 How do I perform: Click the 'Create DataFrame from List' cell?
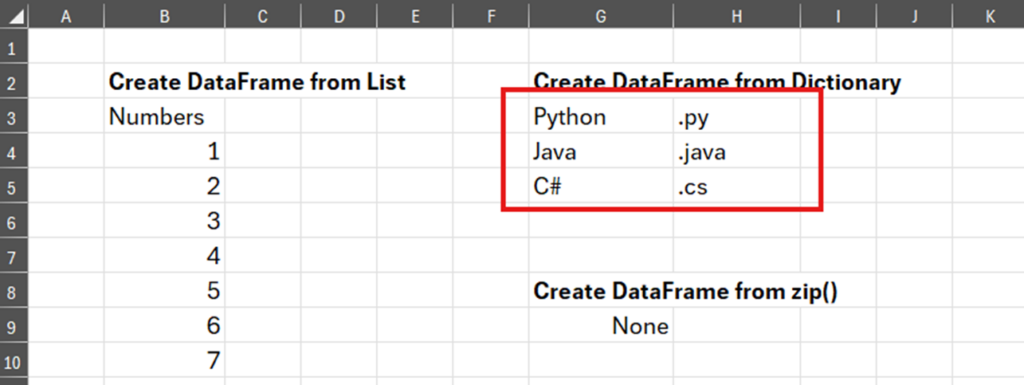164,82
